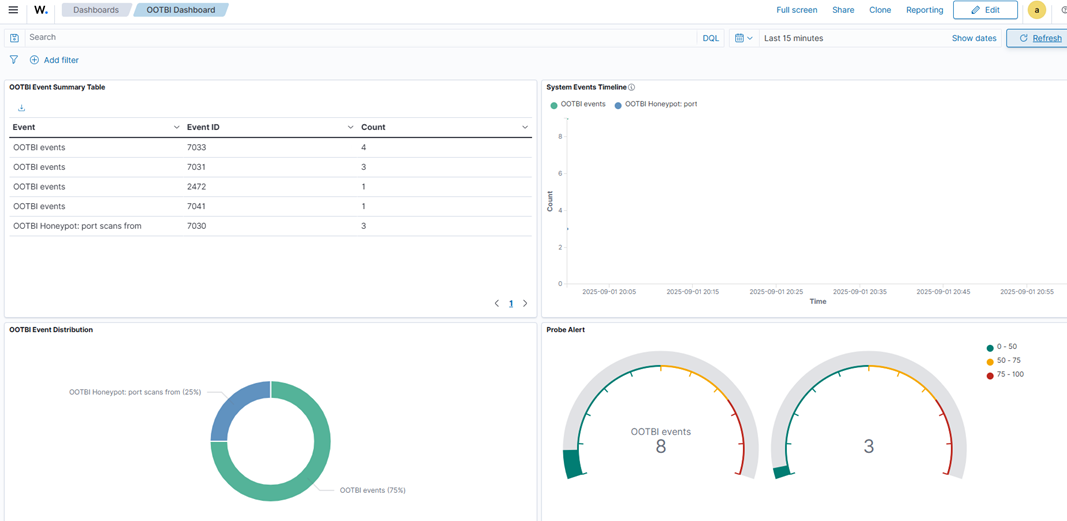Open the calendar quick date dropdown
1067x521 pixels.
tap(743, 38)
